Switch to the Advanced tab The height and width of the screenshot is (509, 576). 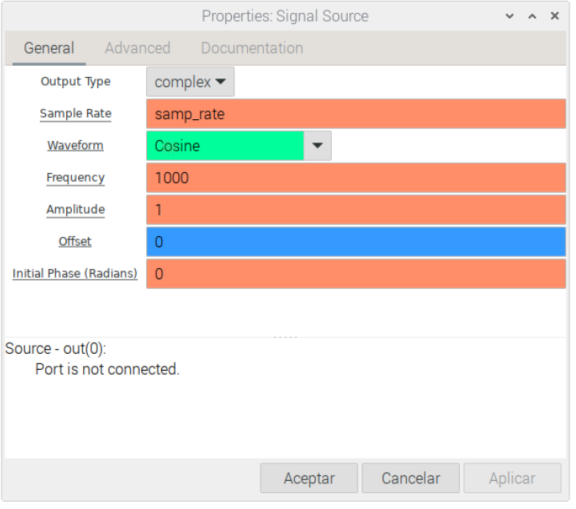pos(138,48)
